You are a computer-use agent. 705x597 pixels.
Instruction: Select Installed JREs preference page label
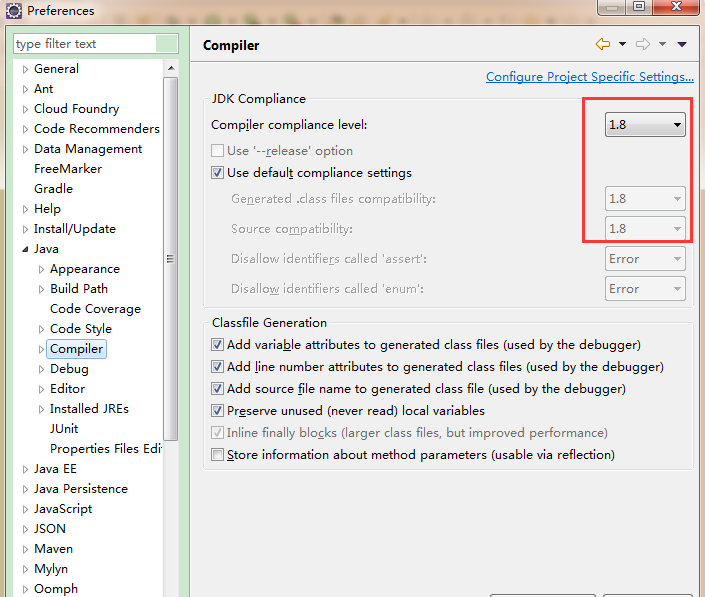(89, 409)
